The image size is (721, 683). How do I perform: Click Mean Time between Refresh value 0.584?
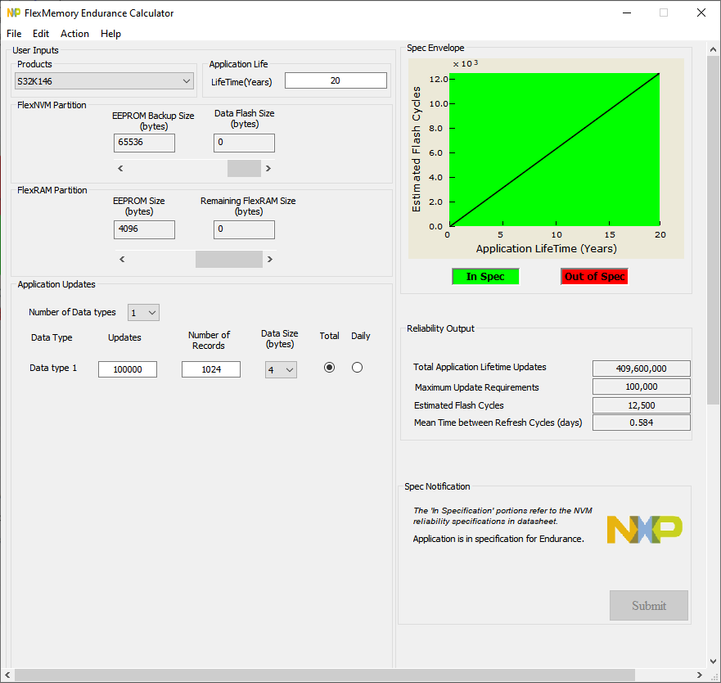pos(641,423)
